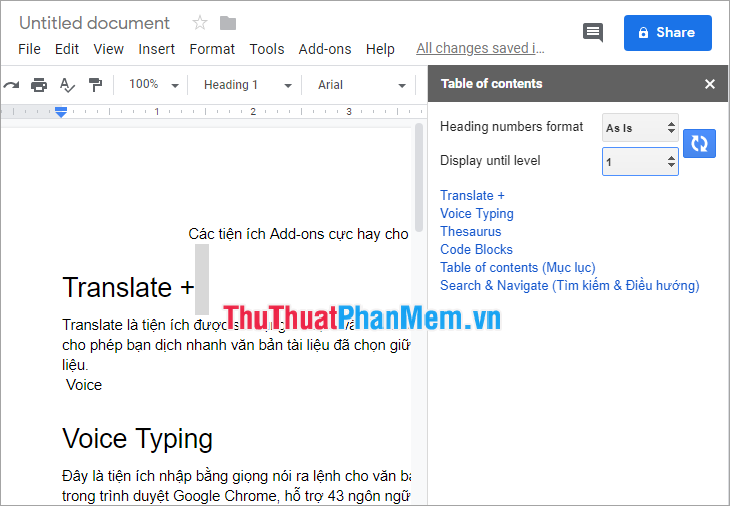The image size is (730, 506).
Task: Open the zoom 100% dropdown
Action: pos(154,85)
